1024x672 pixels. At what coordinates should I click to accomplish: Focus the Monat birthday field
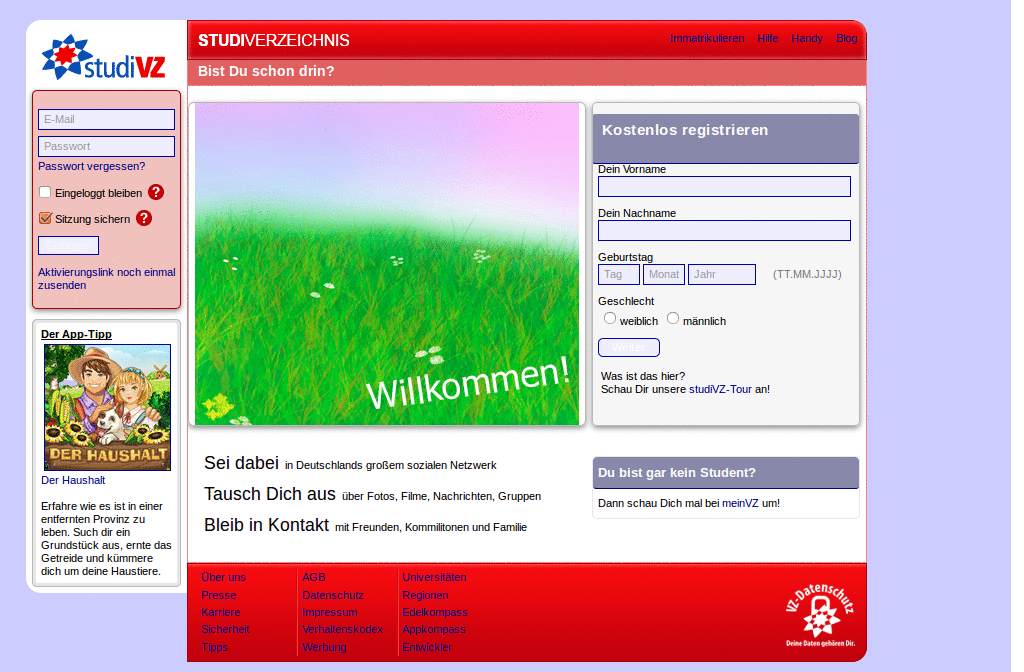(664, 274)
